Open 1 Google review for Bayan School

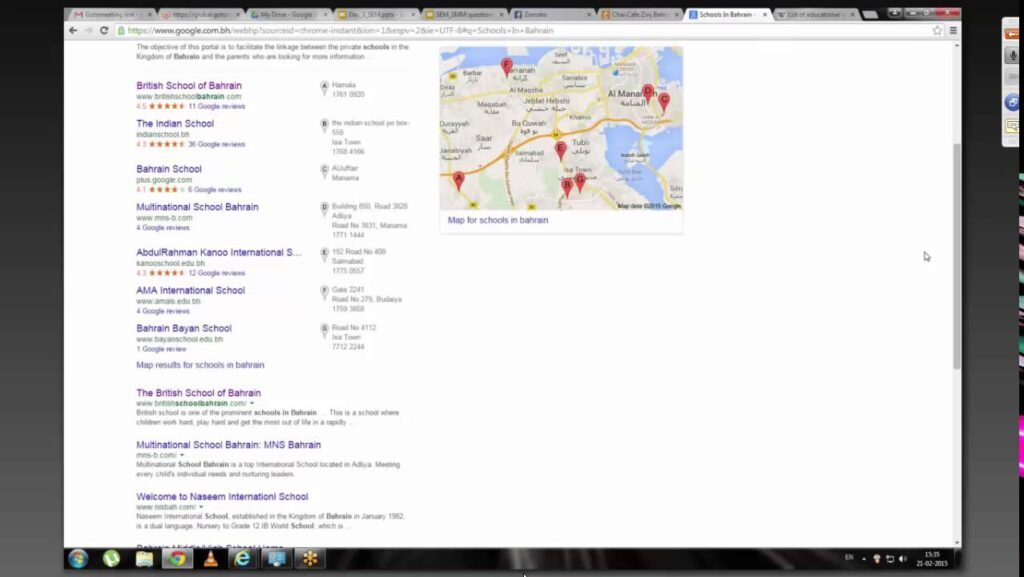[161, 349]
